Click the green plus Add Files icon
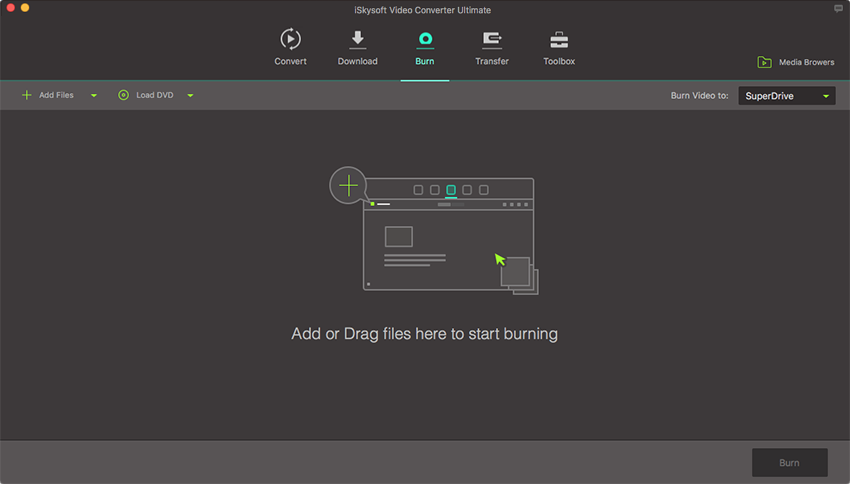Image resolution: width=850 pixels, height=484 pixels. tap(26, 95)
